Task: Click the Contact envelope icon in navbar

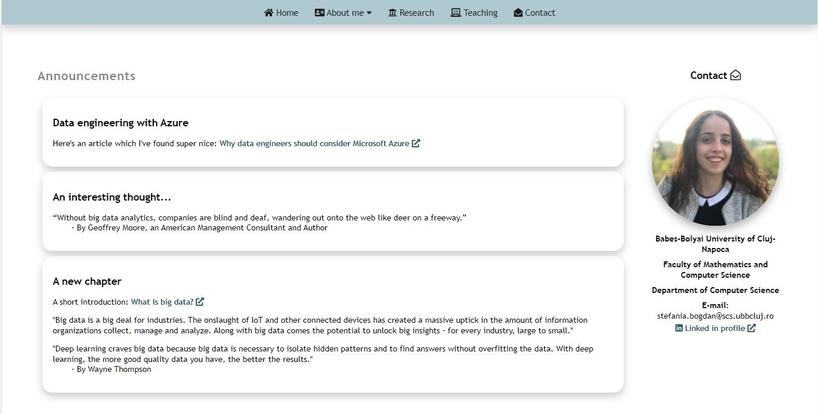Action: pos(518,13)
